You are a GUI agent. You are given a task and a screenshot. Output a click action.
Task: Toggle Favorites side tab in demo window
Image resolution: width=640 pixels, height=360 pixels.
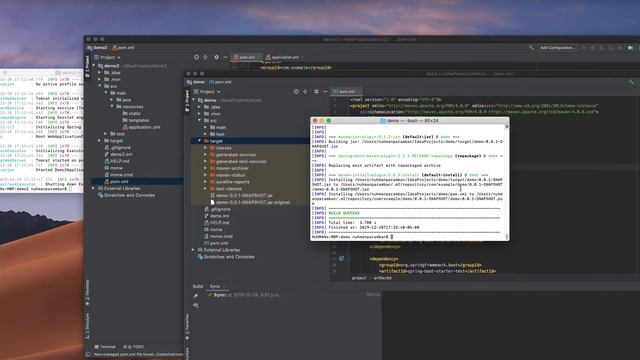click(x=187, y=327)
